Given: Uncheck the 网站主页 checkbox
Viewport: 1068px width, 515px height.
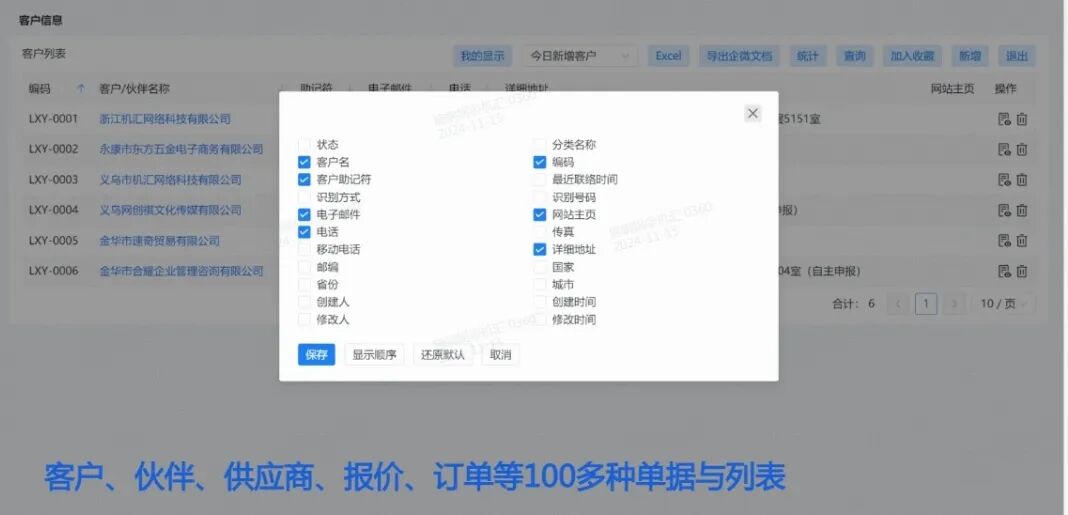Looking at the screenshot, I should (x=539, y=215).
